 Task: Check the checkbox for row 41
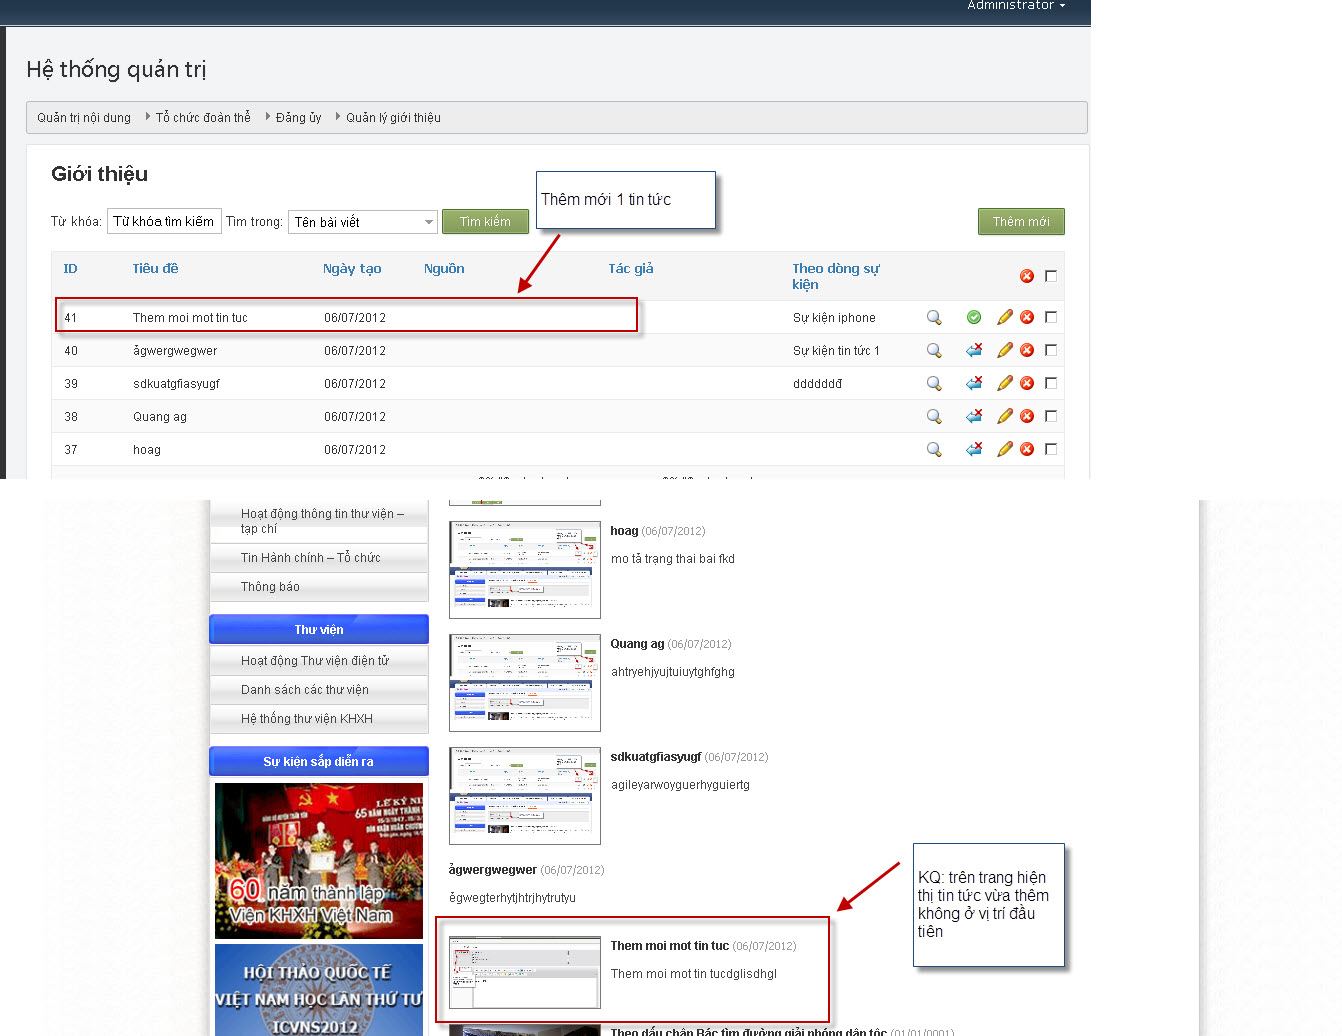1051,317
